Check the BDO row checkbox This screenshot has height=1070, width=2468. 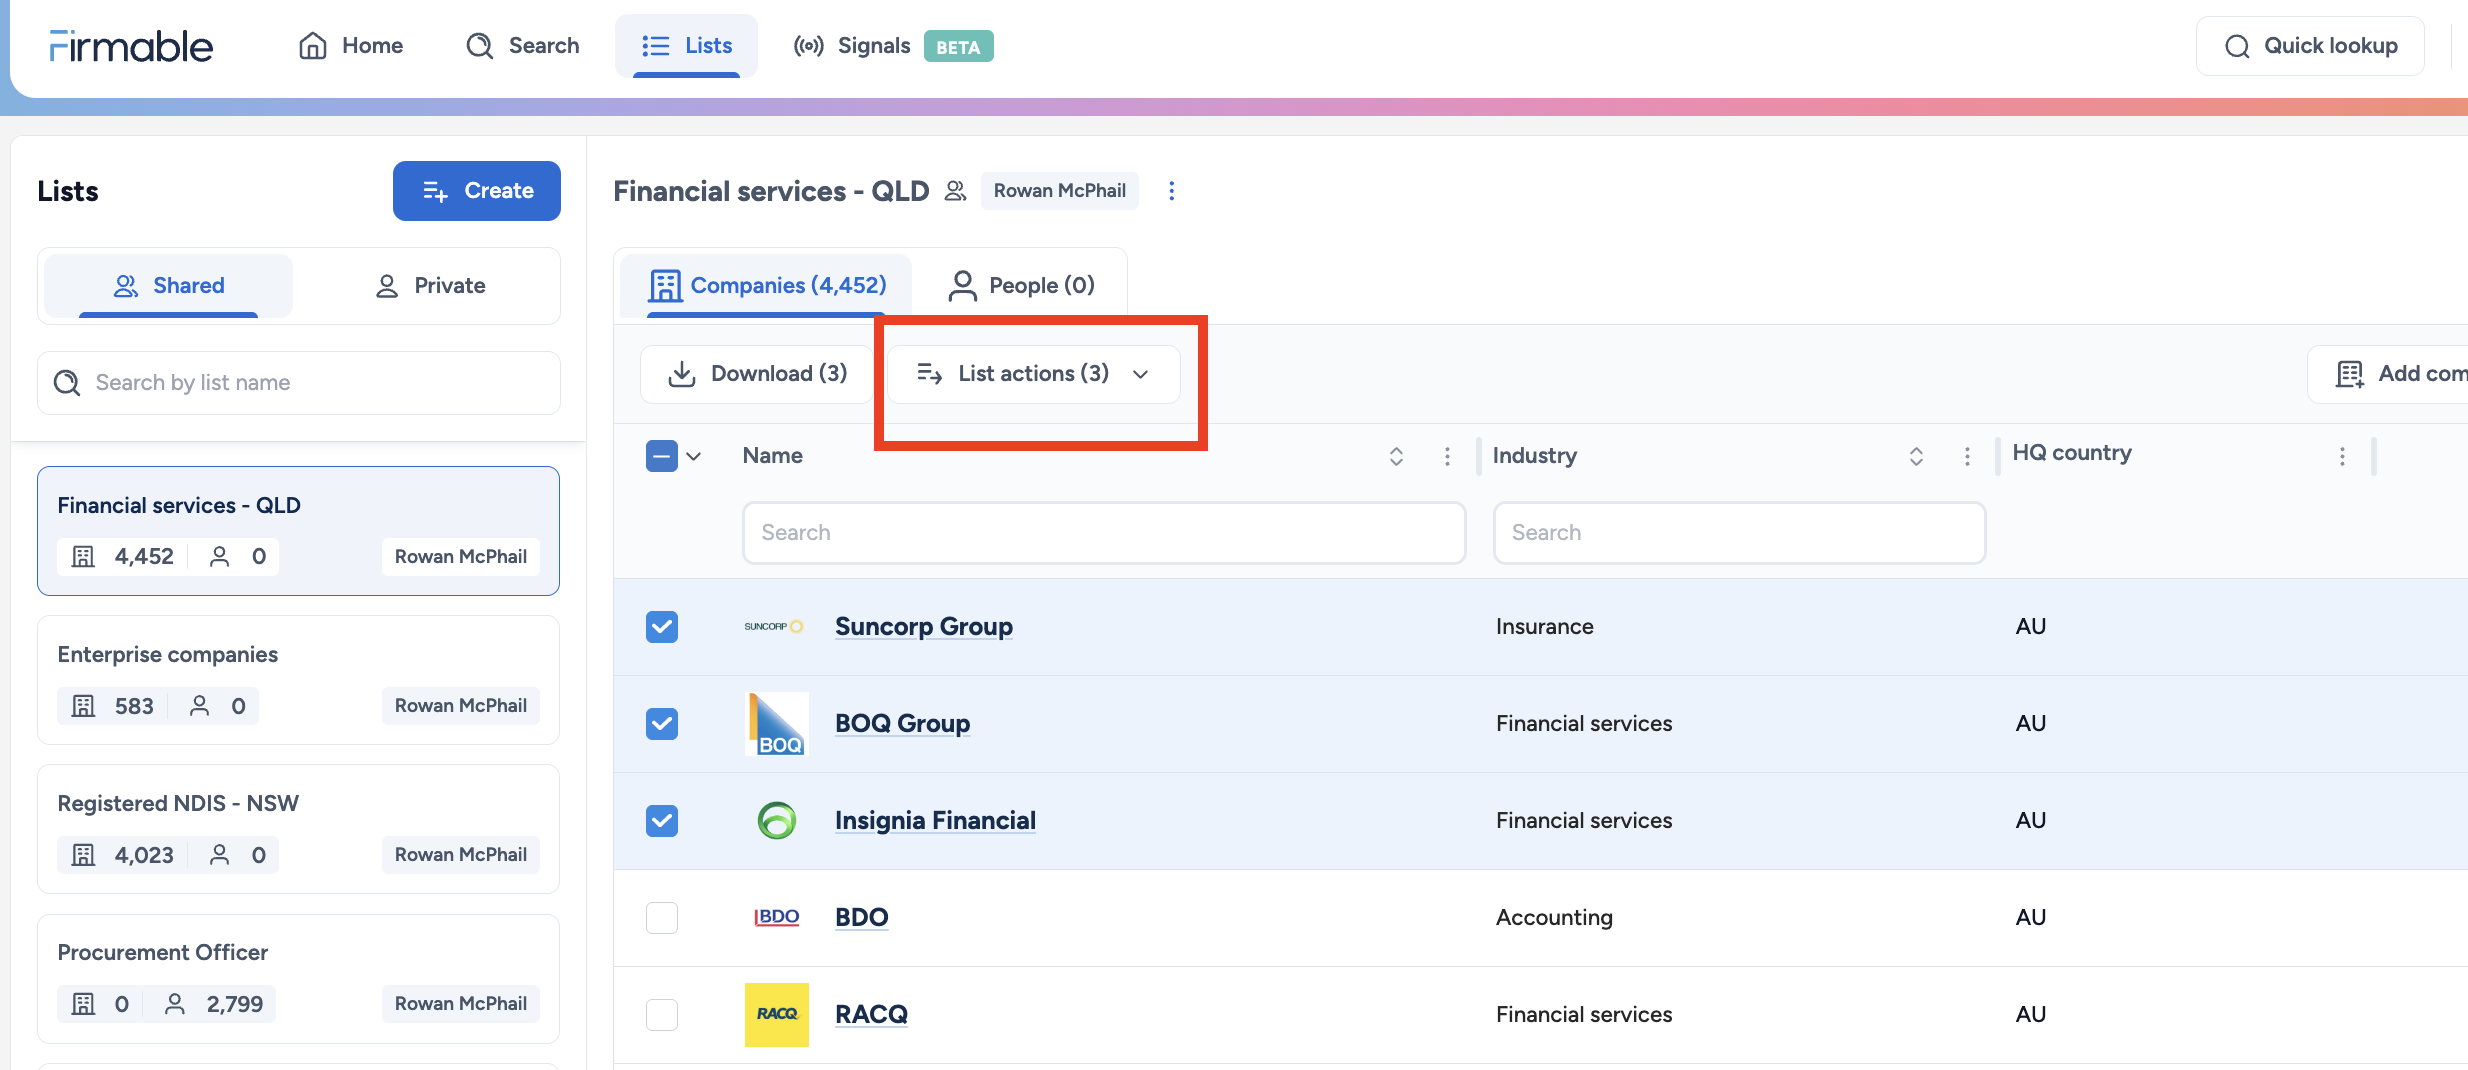pos(661,918)
